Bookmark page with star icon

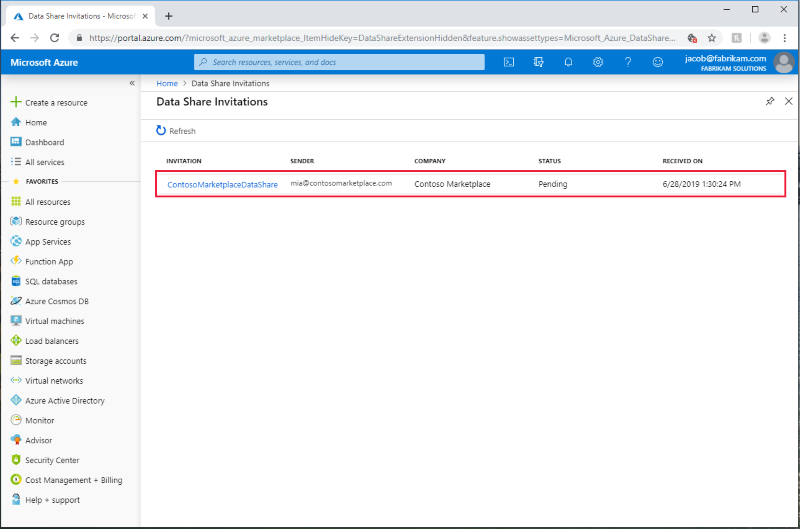tap(712, 38)
